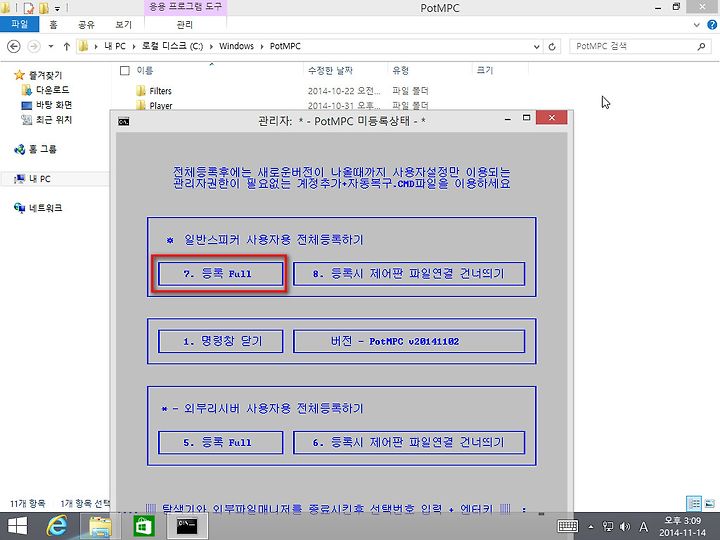The width and height of the screenshot is (720, 540).
Task: Switch to details view layout icon
Action: pos(694,503)
